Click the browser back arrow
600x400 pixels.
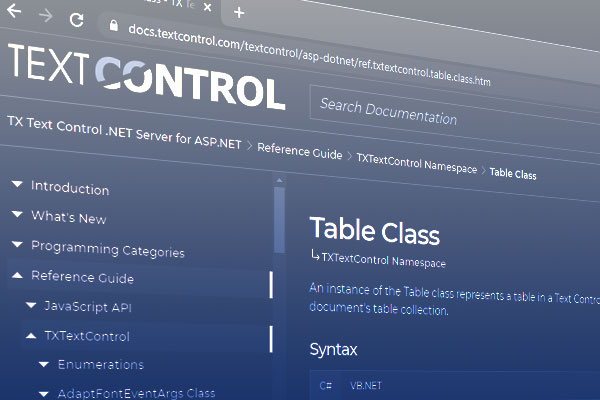(x=14, y=11)
